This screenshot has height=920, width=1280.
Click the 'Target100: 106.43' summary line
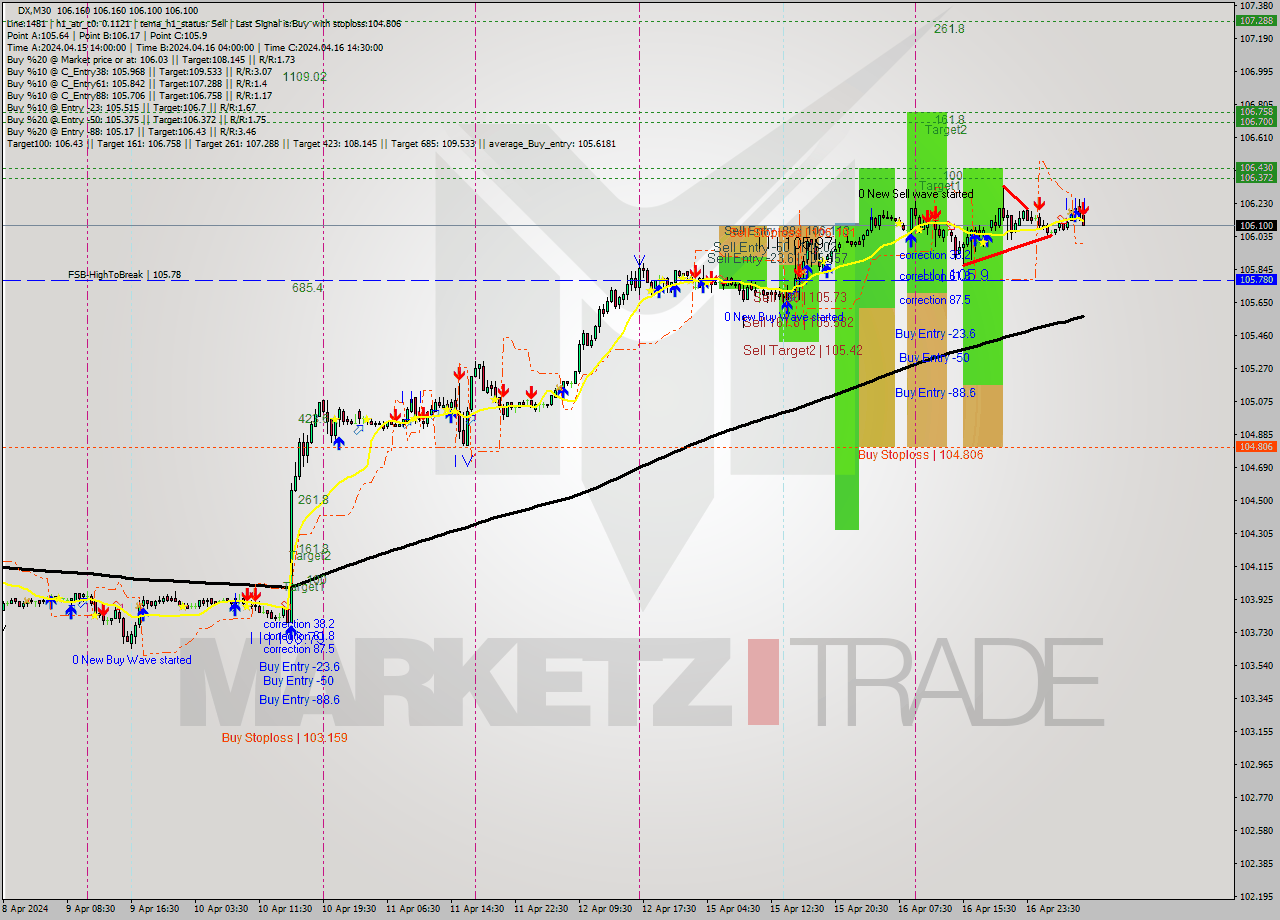311,143
